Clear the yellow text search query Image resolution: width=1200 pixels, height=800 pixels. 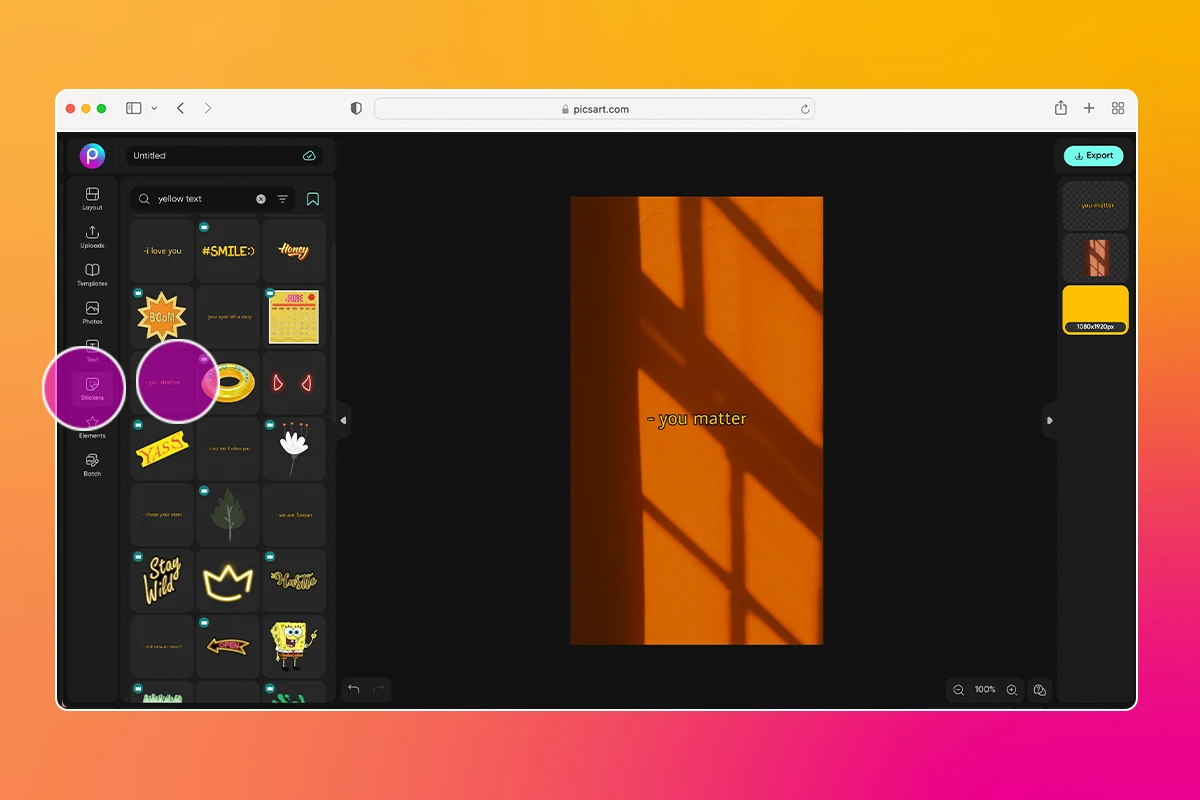[x=261, y=199]
